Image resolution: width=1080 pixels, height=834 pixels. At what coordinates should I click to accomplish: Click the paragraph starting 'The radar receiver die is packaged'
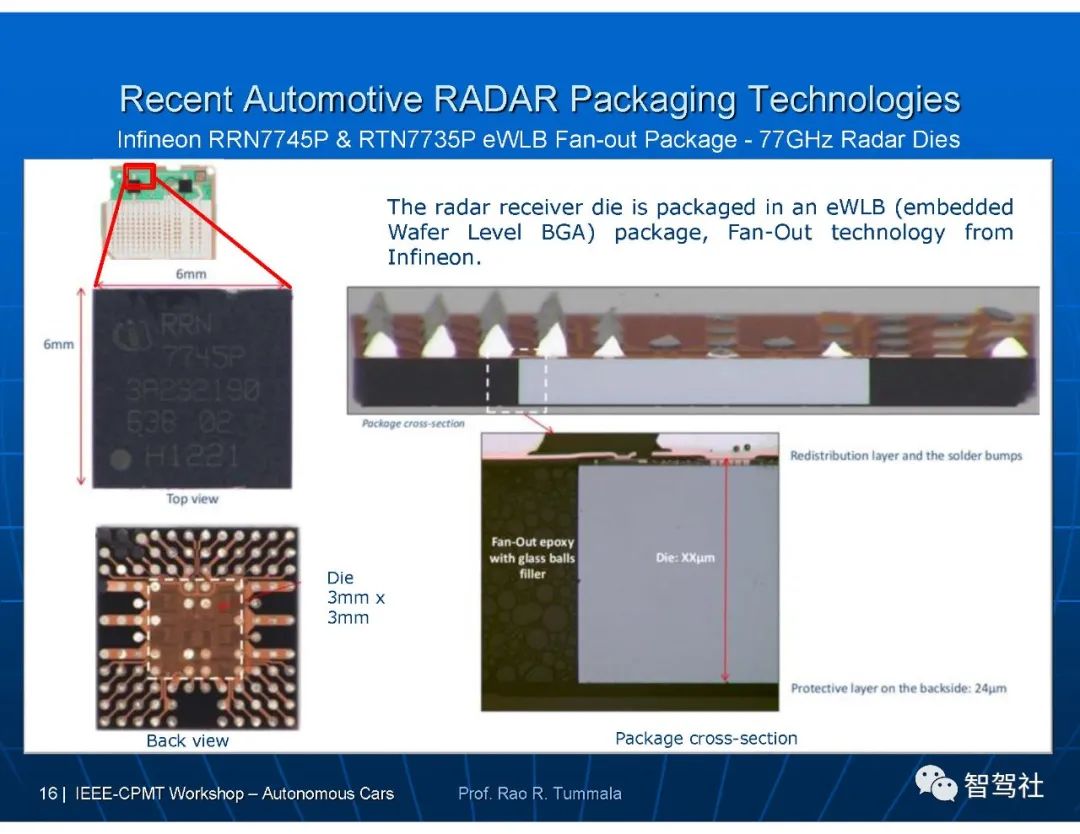pos(700,232)
